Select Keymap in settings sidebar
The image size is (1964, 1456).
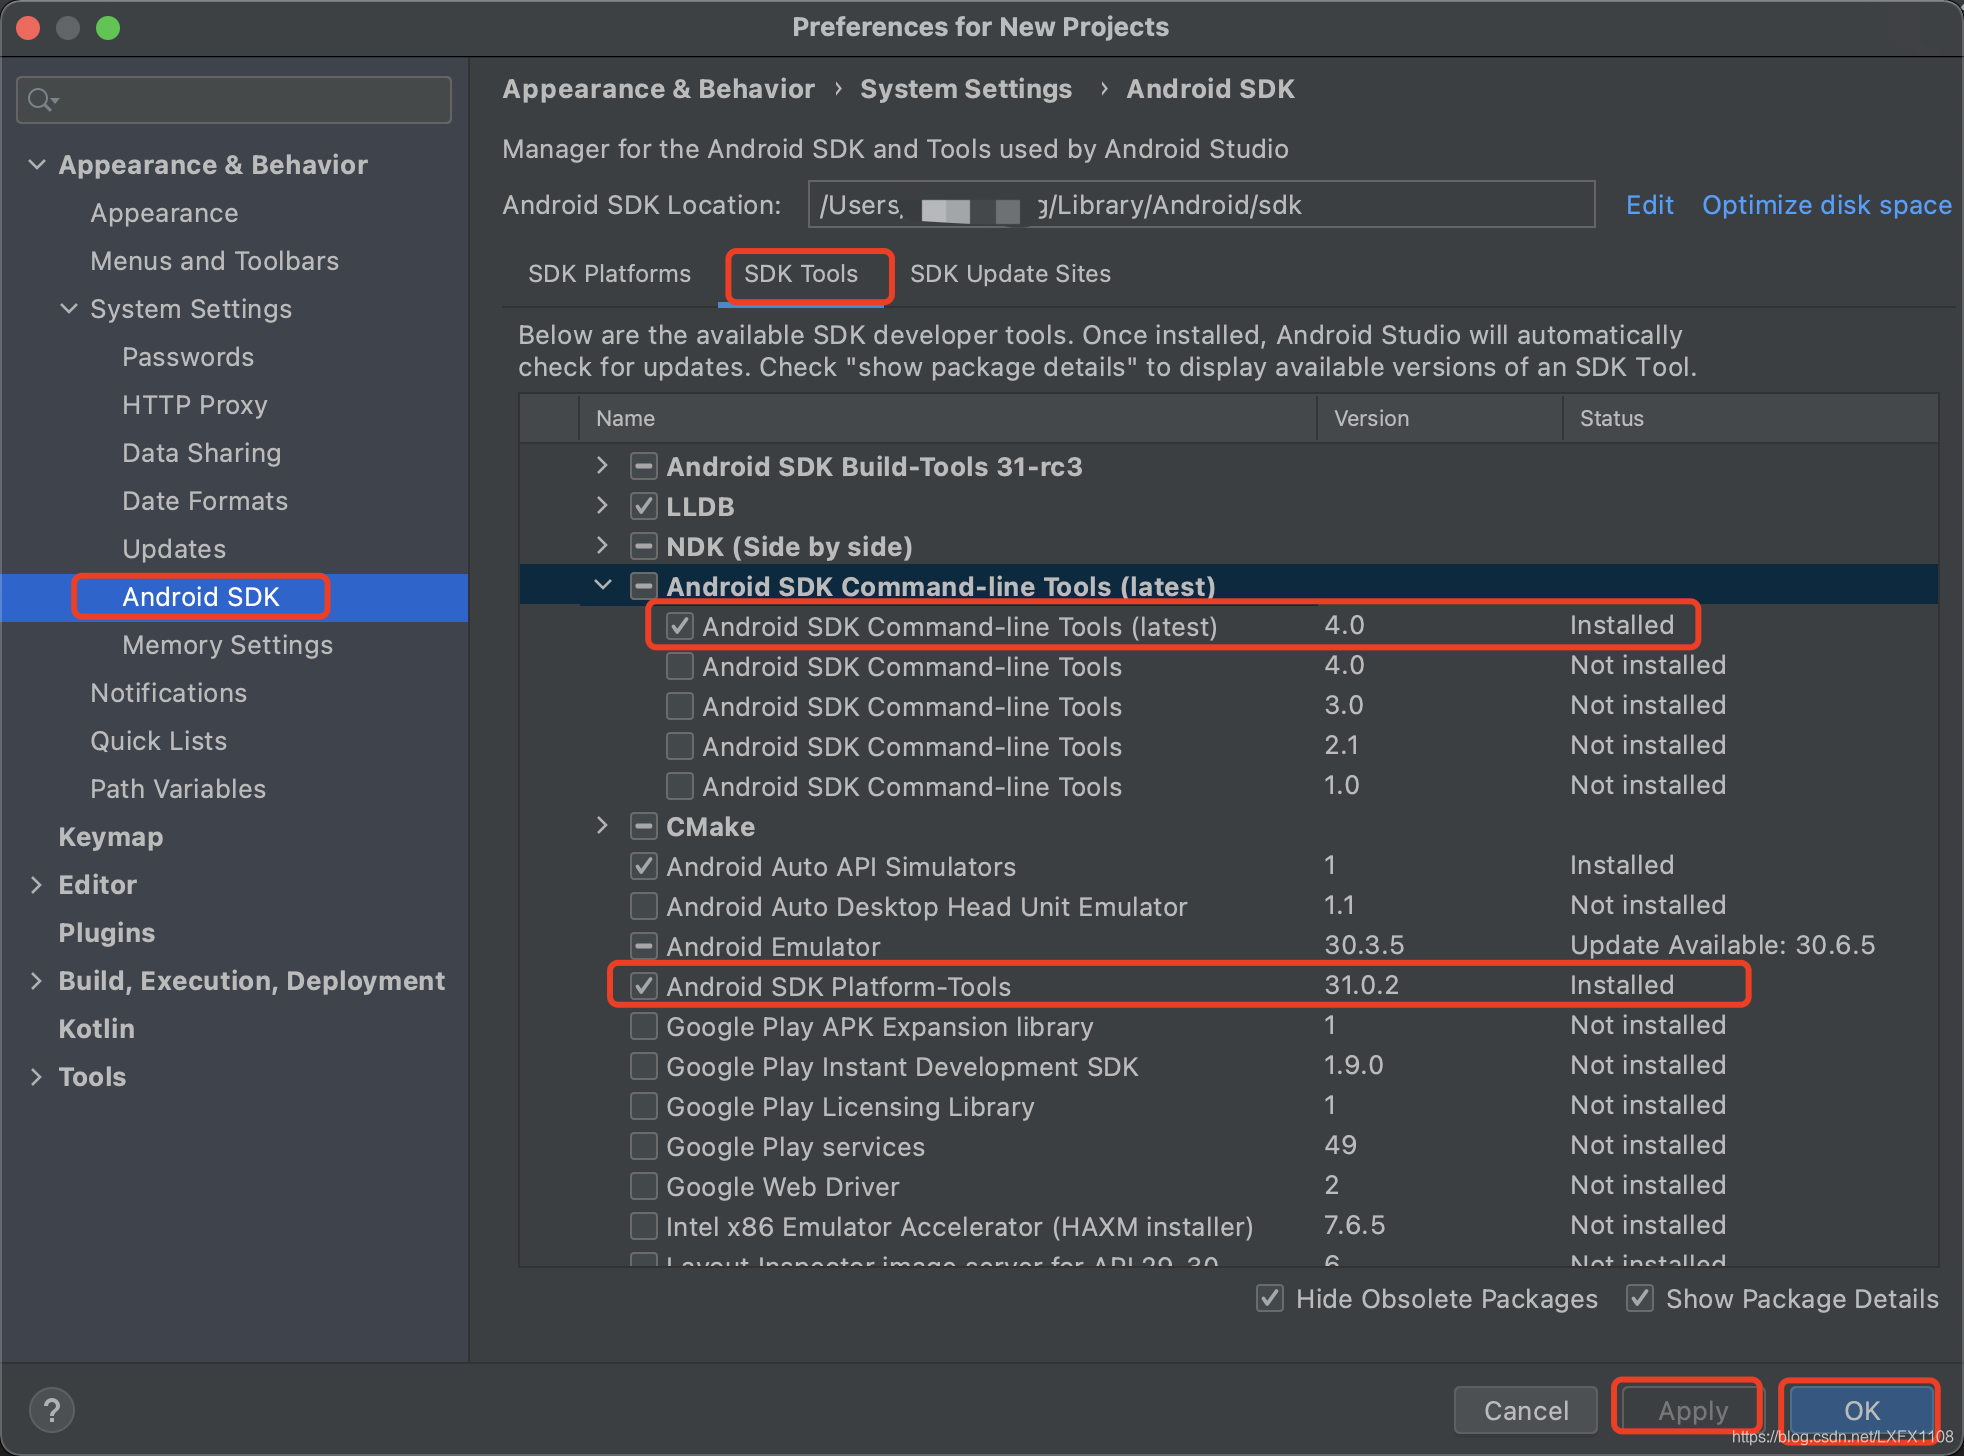(x=110, y=837)
